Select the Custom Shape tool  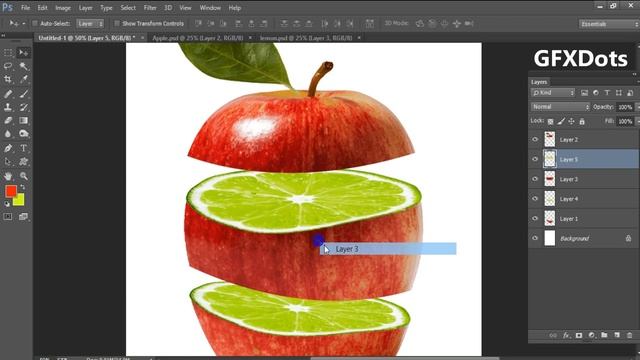[24, 162]
